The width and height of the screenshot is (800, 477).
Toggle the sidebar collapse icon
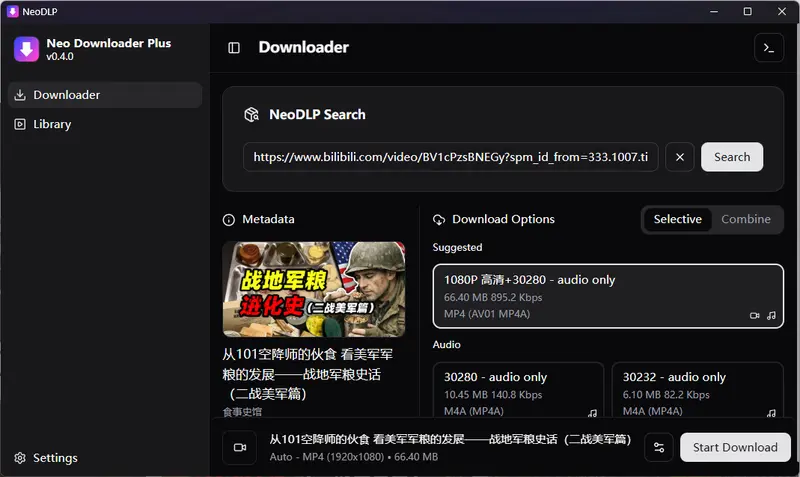pos(234,48)
